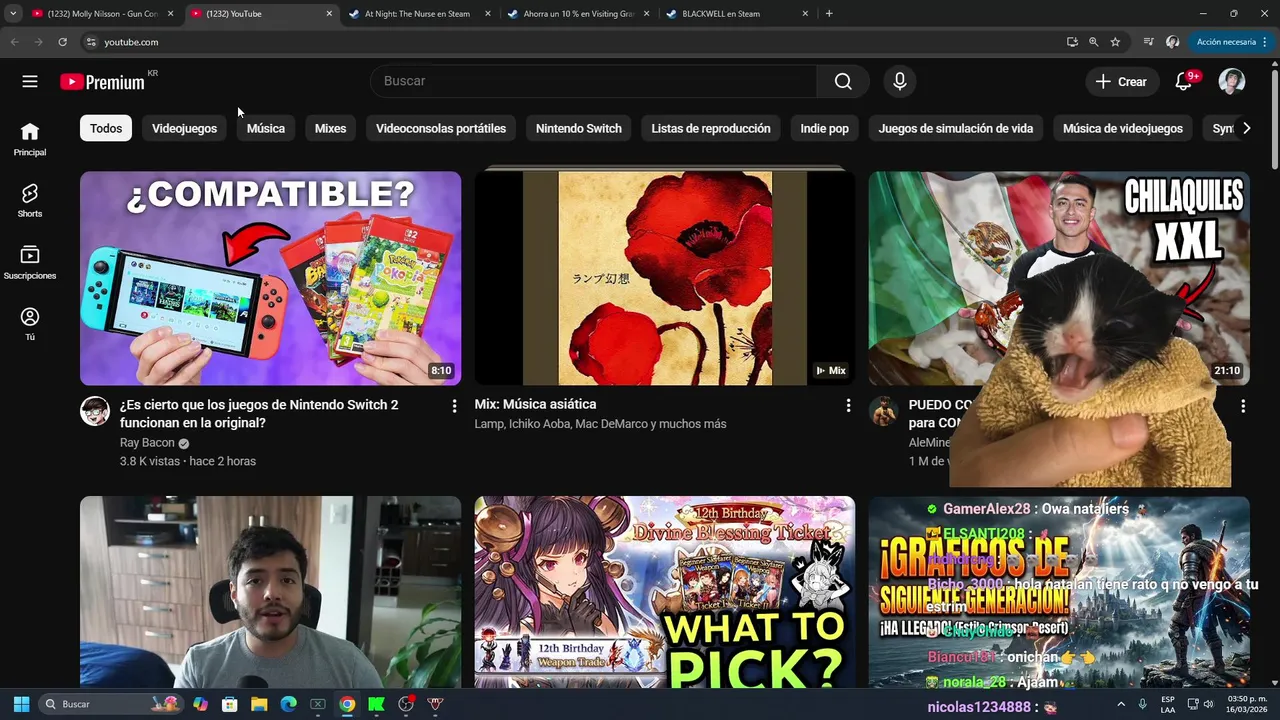Open Copilot from the taskbar

click(200, 704)
